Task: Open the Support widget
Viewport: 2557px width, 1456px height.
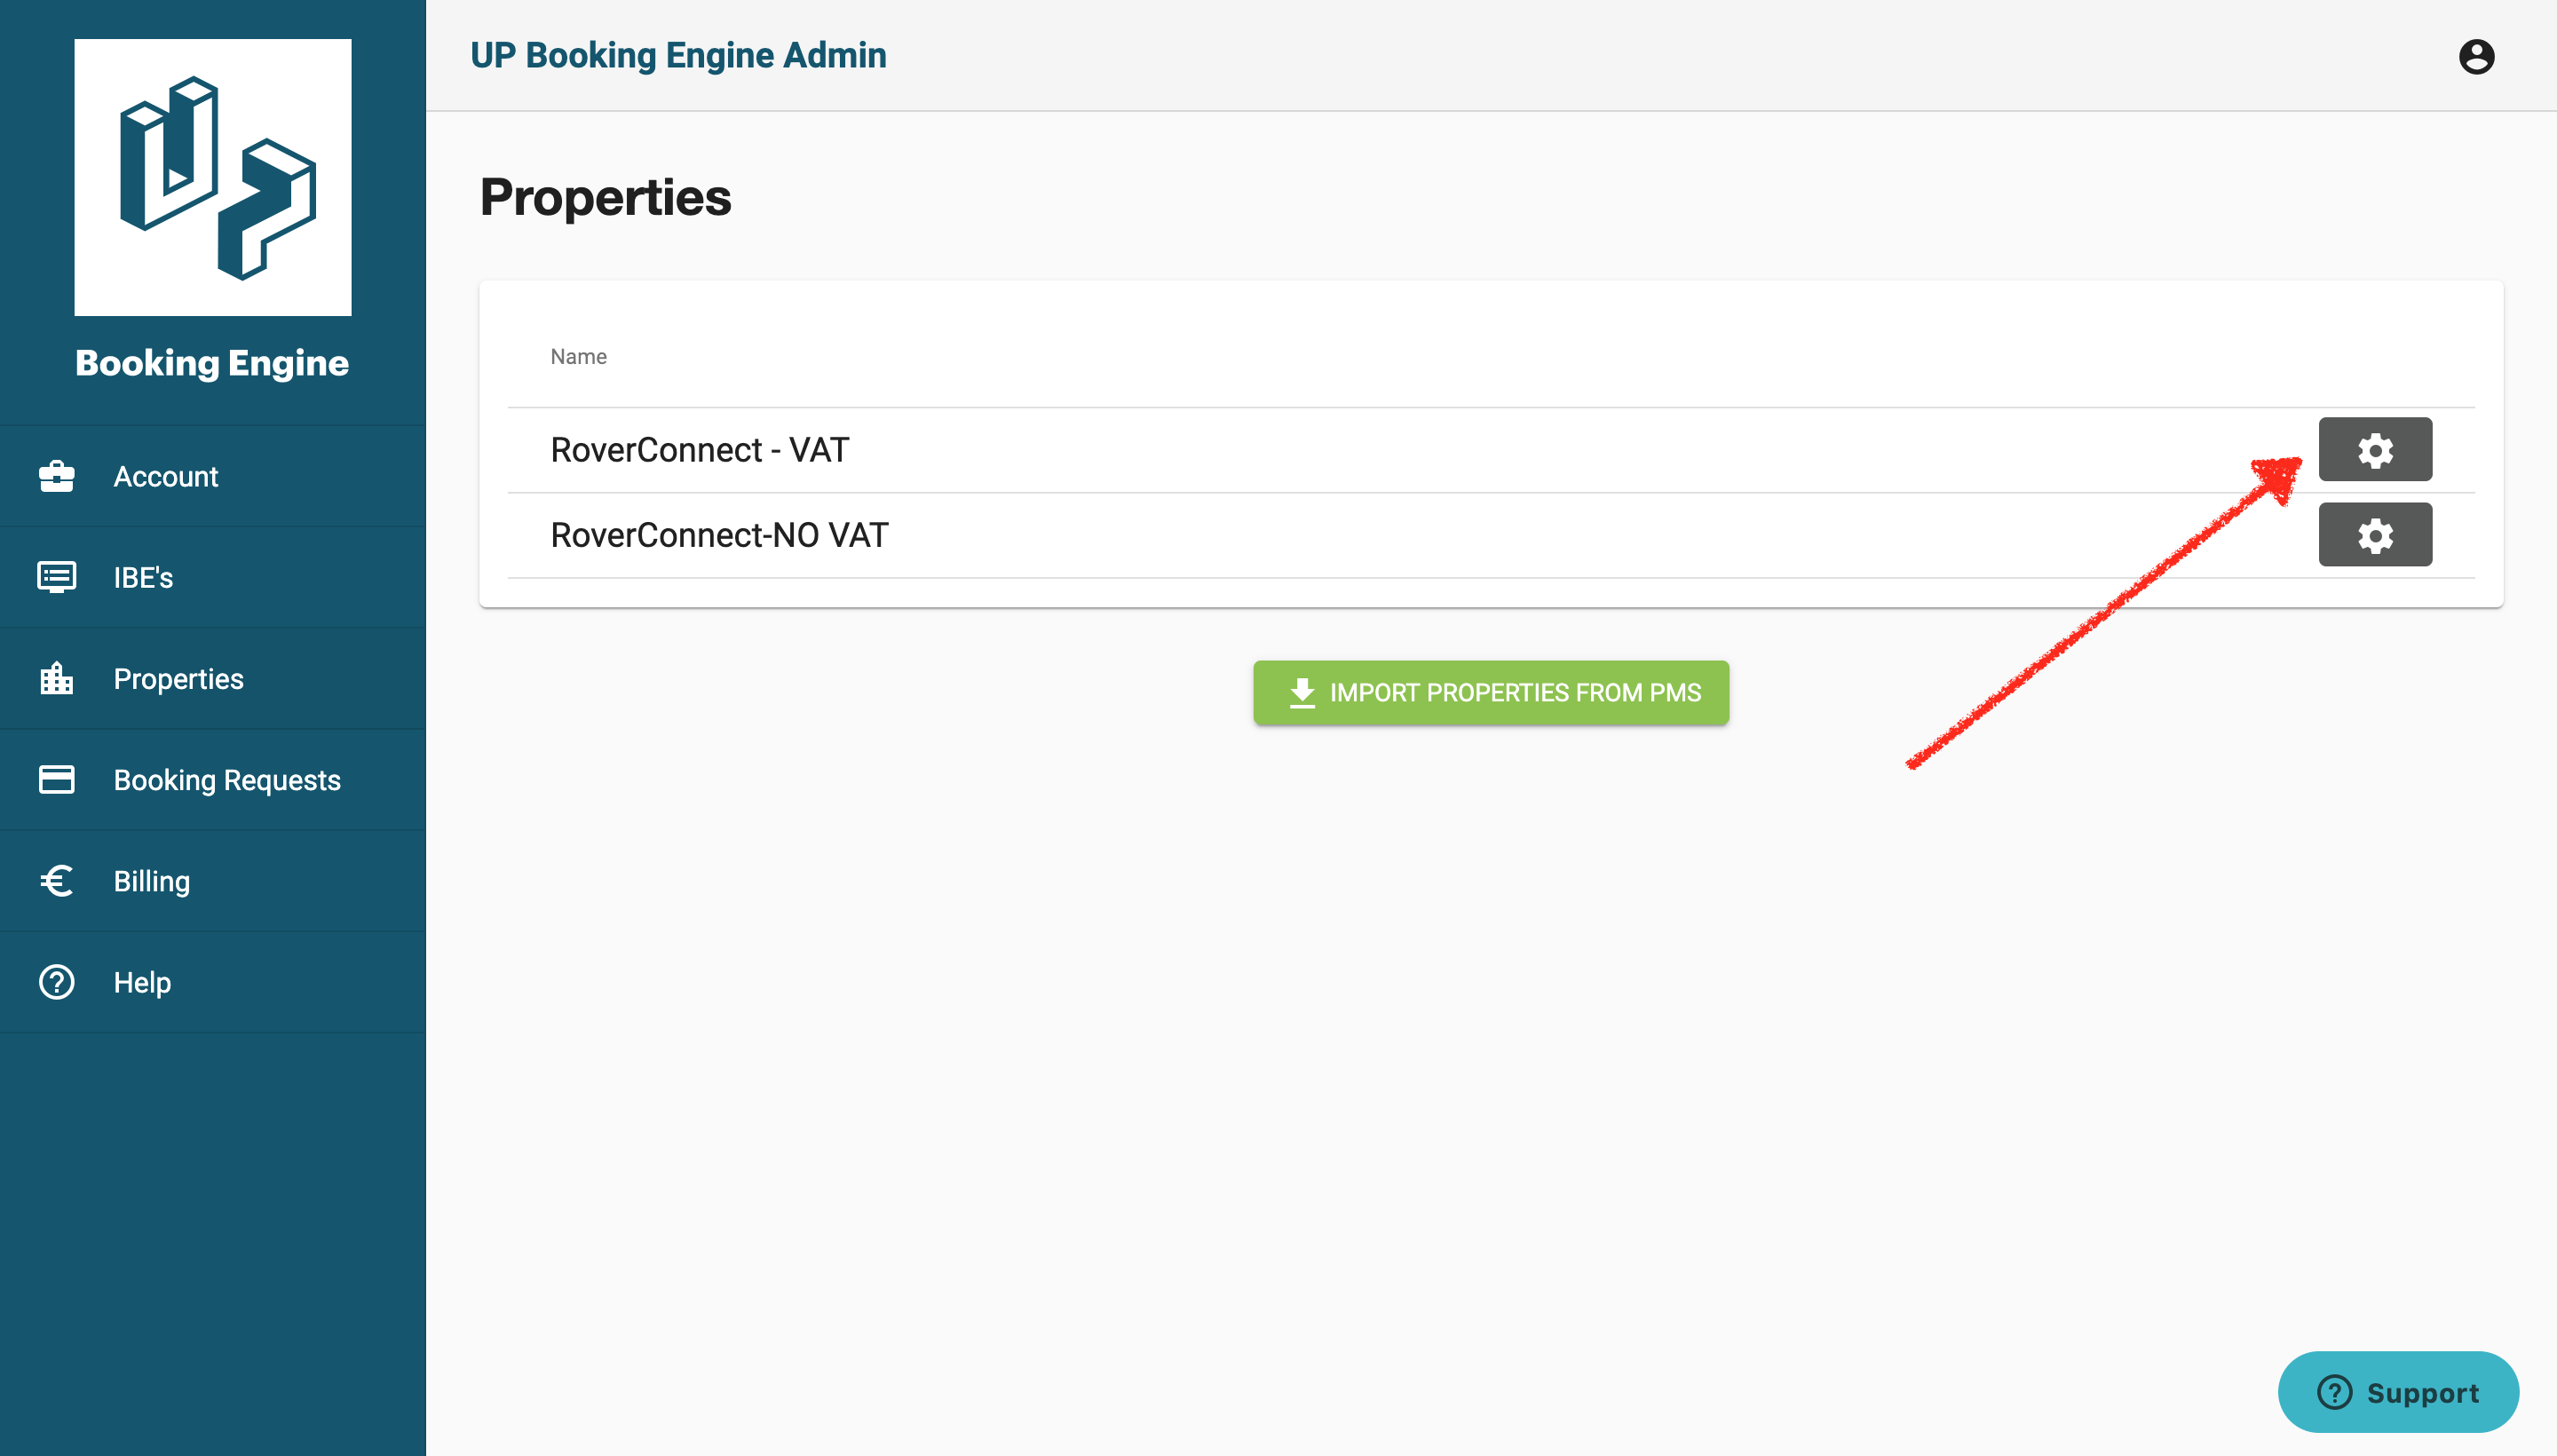Action: pyautogui.click(x=2398, y=1392)
